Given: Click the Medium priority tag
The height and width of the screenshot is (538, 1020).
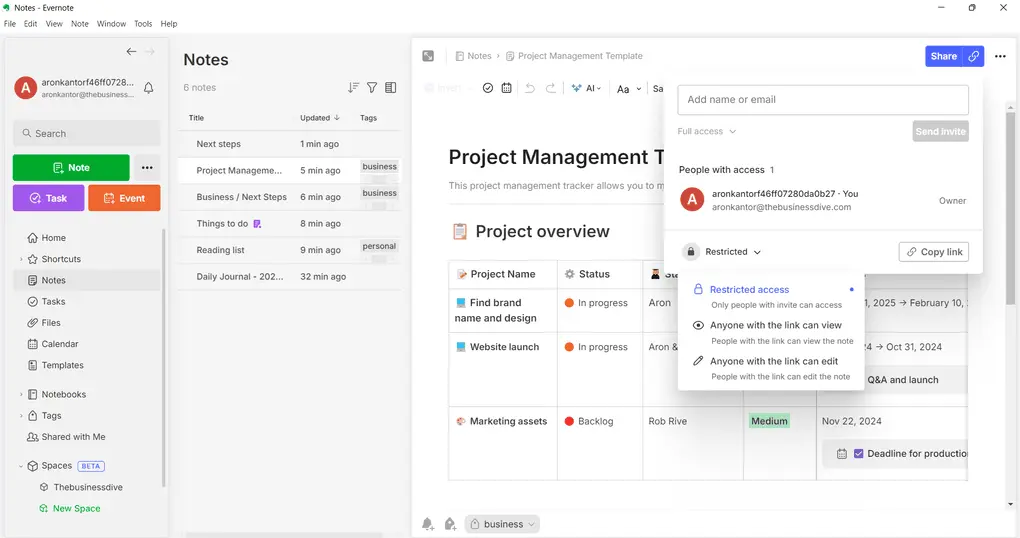Looking at the screenshot, I should (x=769, y=421).
